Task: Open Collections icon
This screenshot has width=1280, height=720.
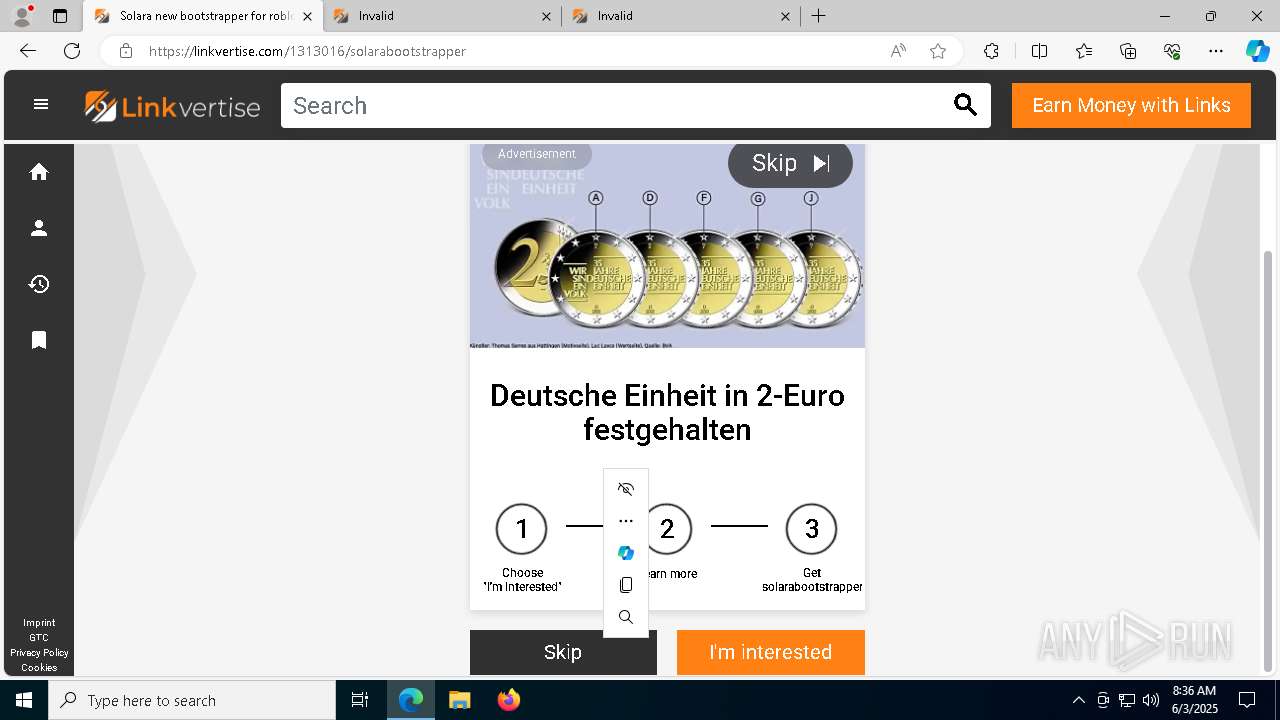Action: point(1128,51)
